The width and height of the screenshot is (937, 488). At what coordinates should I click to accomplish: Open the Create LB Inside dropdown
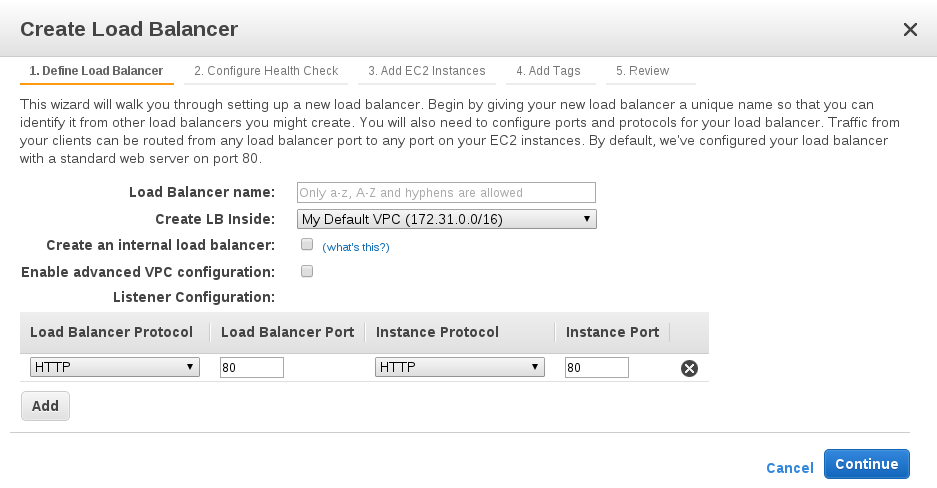click(446, 219)
